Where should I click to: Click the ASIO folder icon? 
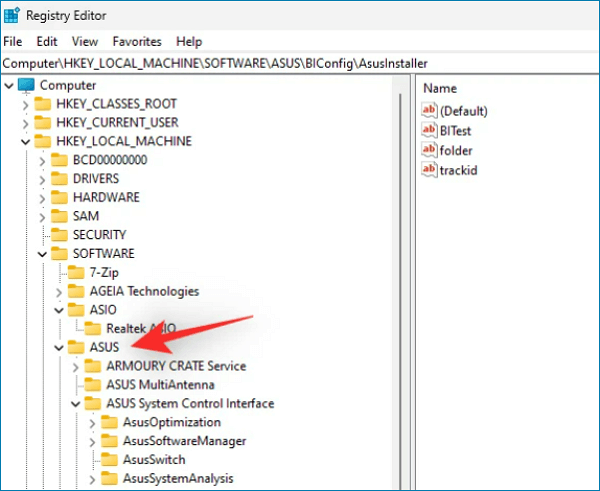pyautogui.click(x=76, y=310)
